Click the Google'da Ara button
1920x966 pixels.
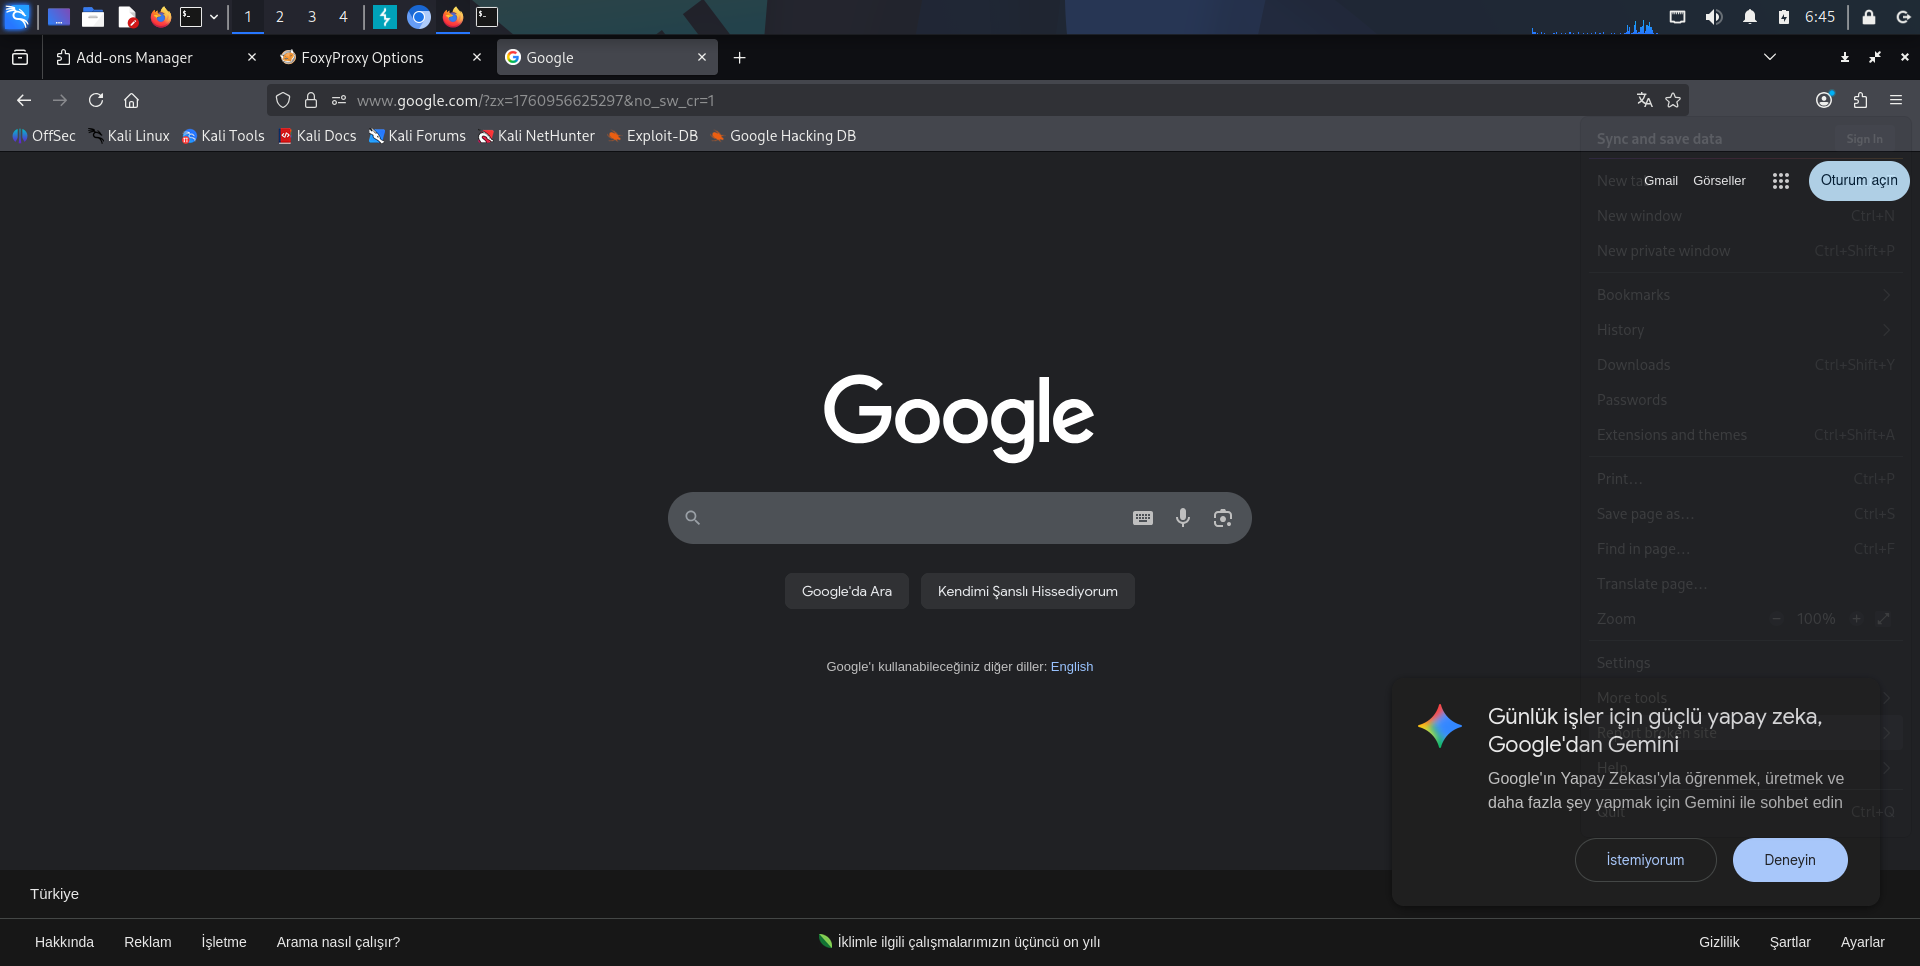click(847, 591)
